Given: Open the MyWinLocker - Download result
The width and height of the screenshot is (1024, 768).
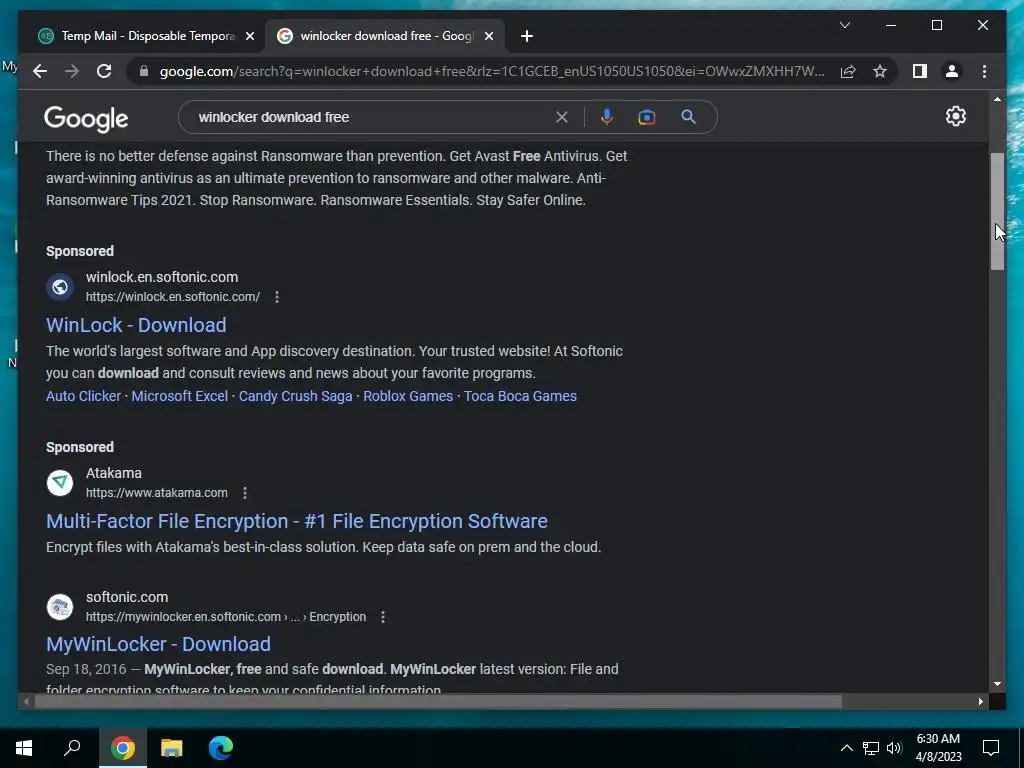Looking at the screenshot, I should pos(158,645).
